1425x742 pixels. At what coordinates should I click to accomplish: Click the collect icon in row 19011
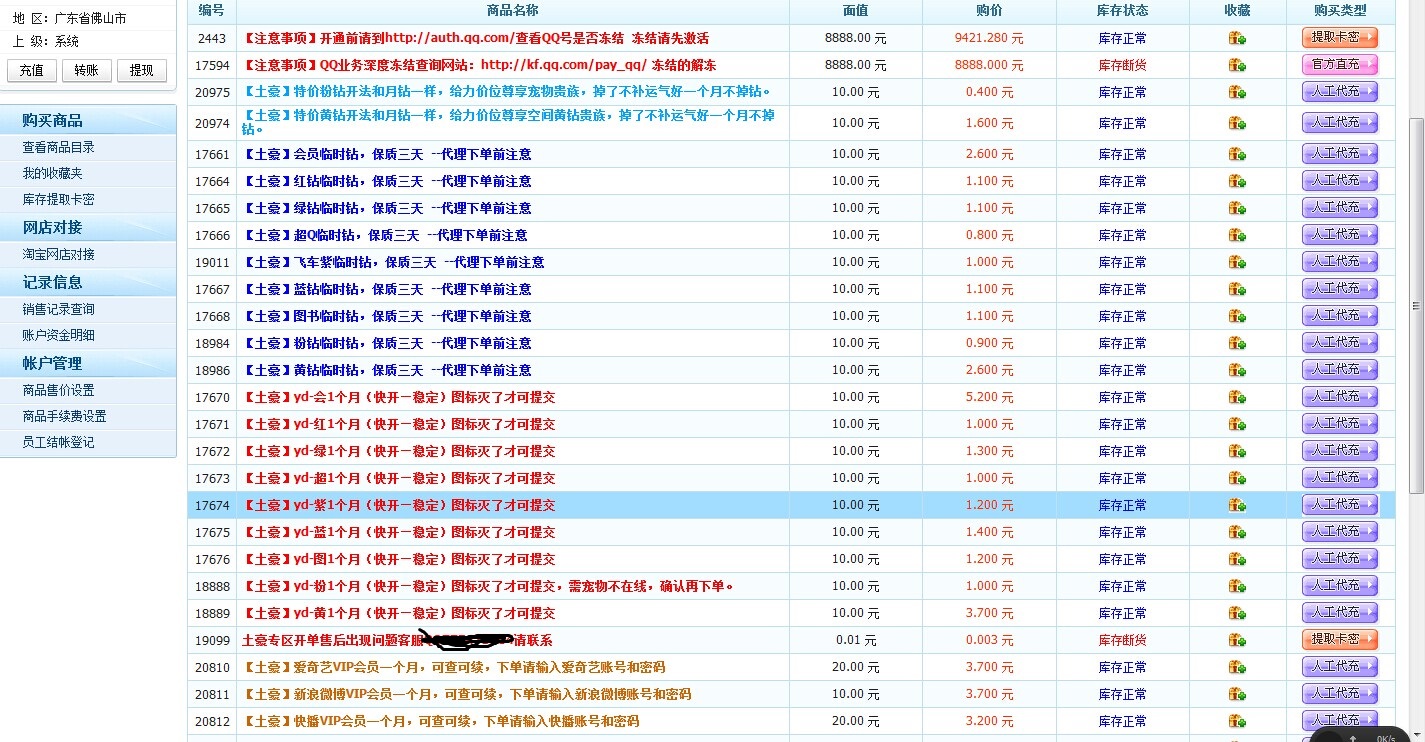[x=1237, y=262]
